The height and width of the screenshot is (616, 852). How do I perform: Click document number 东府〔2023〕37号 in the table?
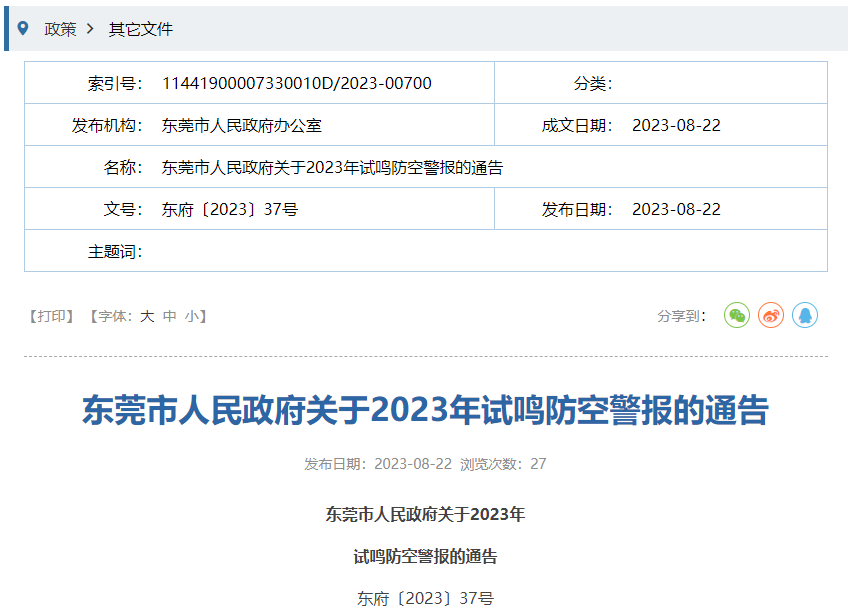pyautogui.click(x=230, y=209)
